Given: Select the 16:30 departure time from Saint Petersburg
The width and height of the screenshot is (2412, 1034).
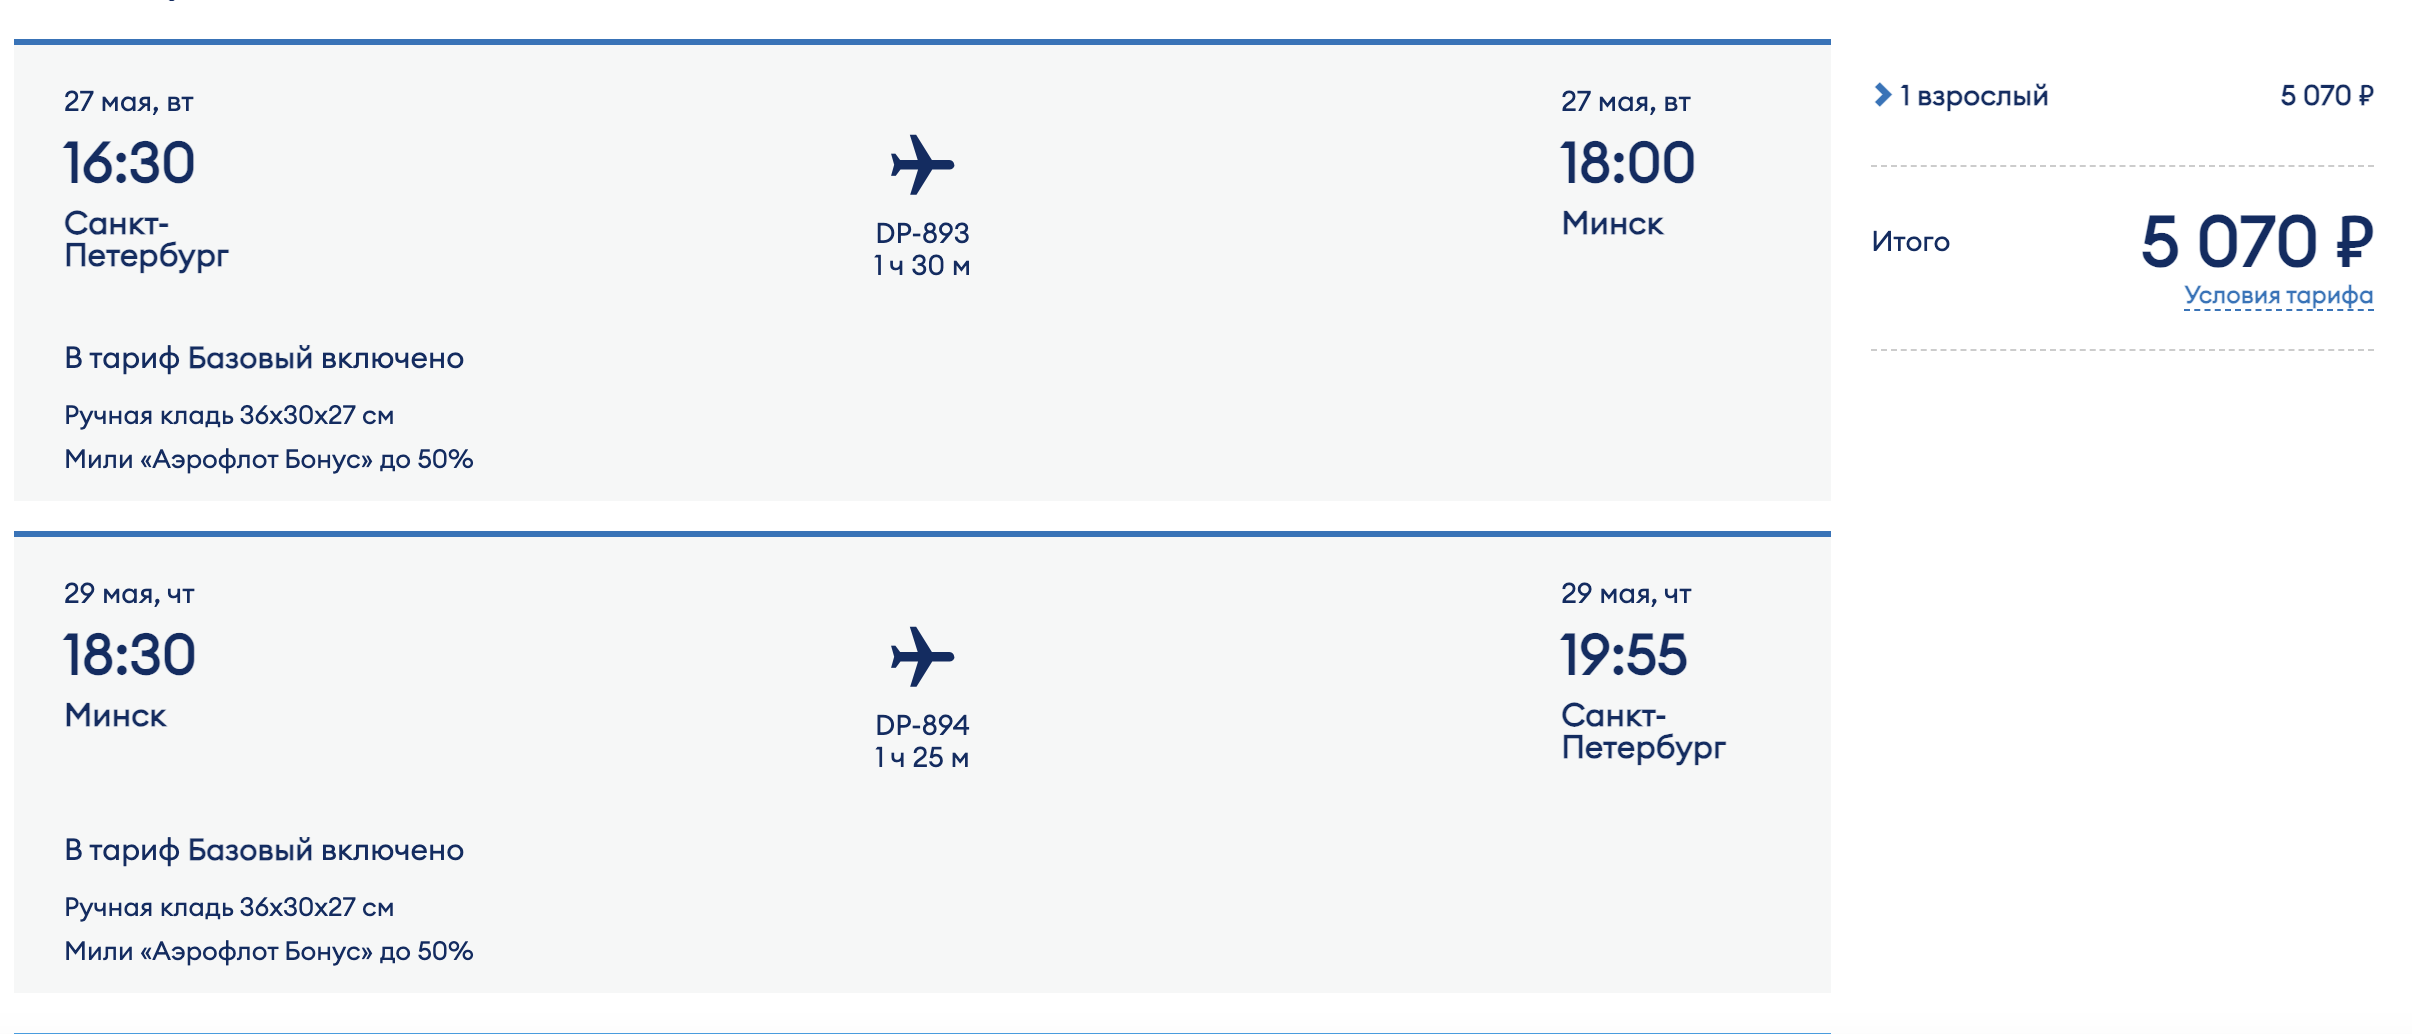Looking at the screenshot, I should [x=129, y=163].
